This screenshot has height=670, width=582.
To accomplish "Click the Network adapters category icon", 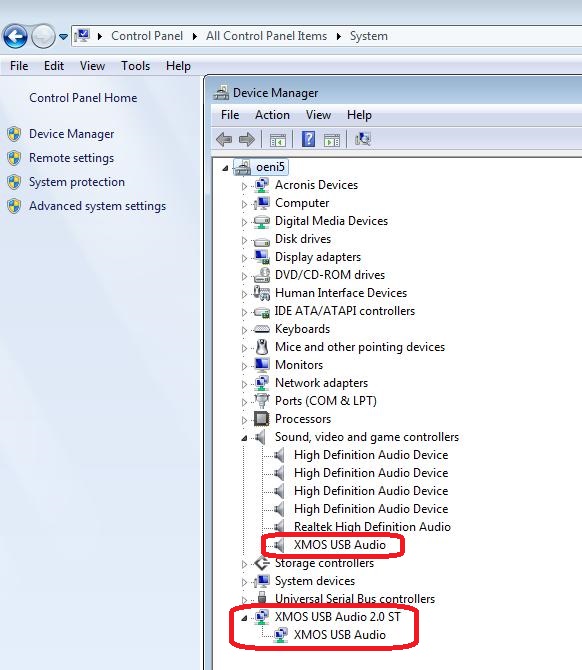I will (262, 383).
